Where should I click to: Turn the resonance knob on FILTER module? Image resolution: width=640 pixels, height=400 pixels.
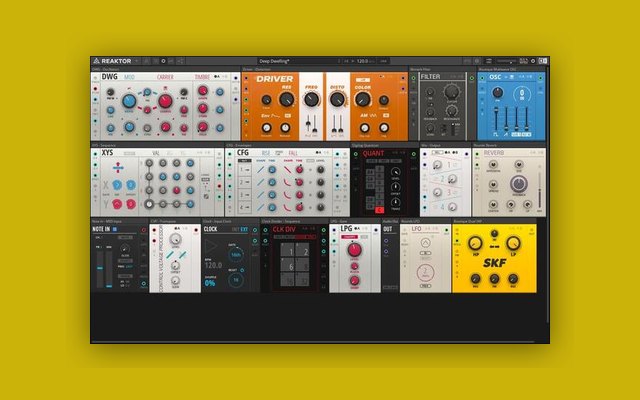point(451,111)
